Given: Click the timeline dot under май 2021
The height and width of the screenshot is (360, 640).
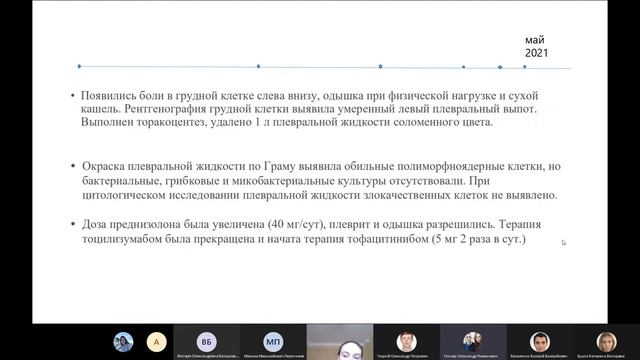Looking at the screenshot, I should coord(524,67).
